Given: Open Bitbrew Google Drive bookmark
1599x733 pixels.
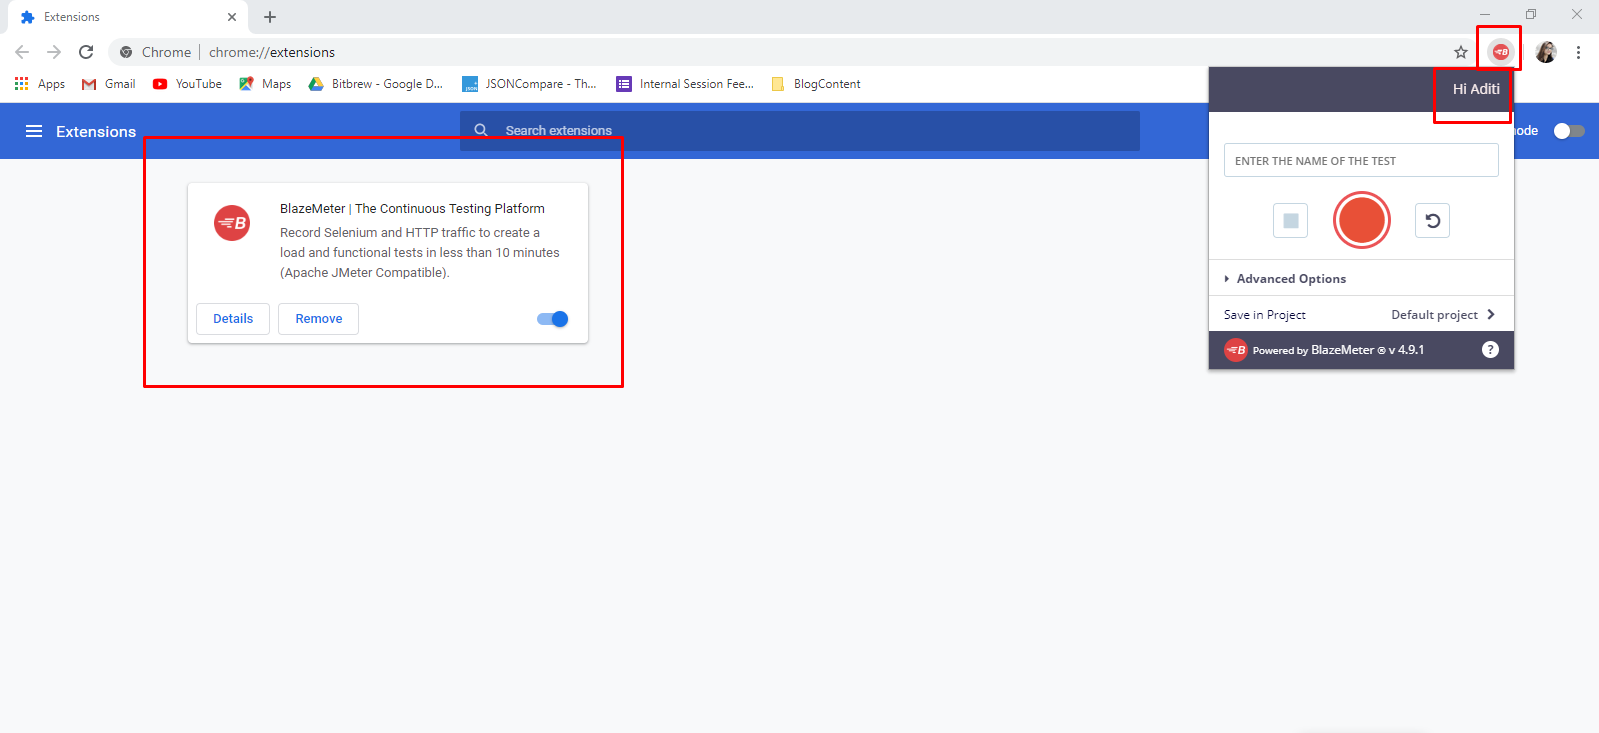Looking at the screenshot, I should pyautogui.click(x=375, y=84).
